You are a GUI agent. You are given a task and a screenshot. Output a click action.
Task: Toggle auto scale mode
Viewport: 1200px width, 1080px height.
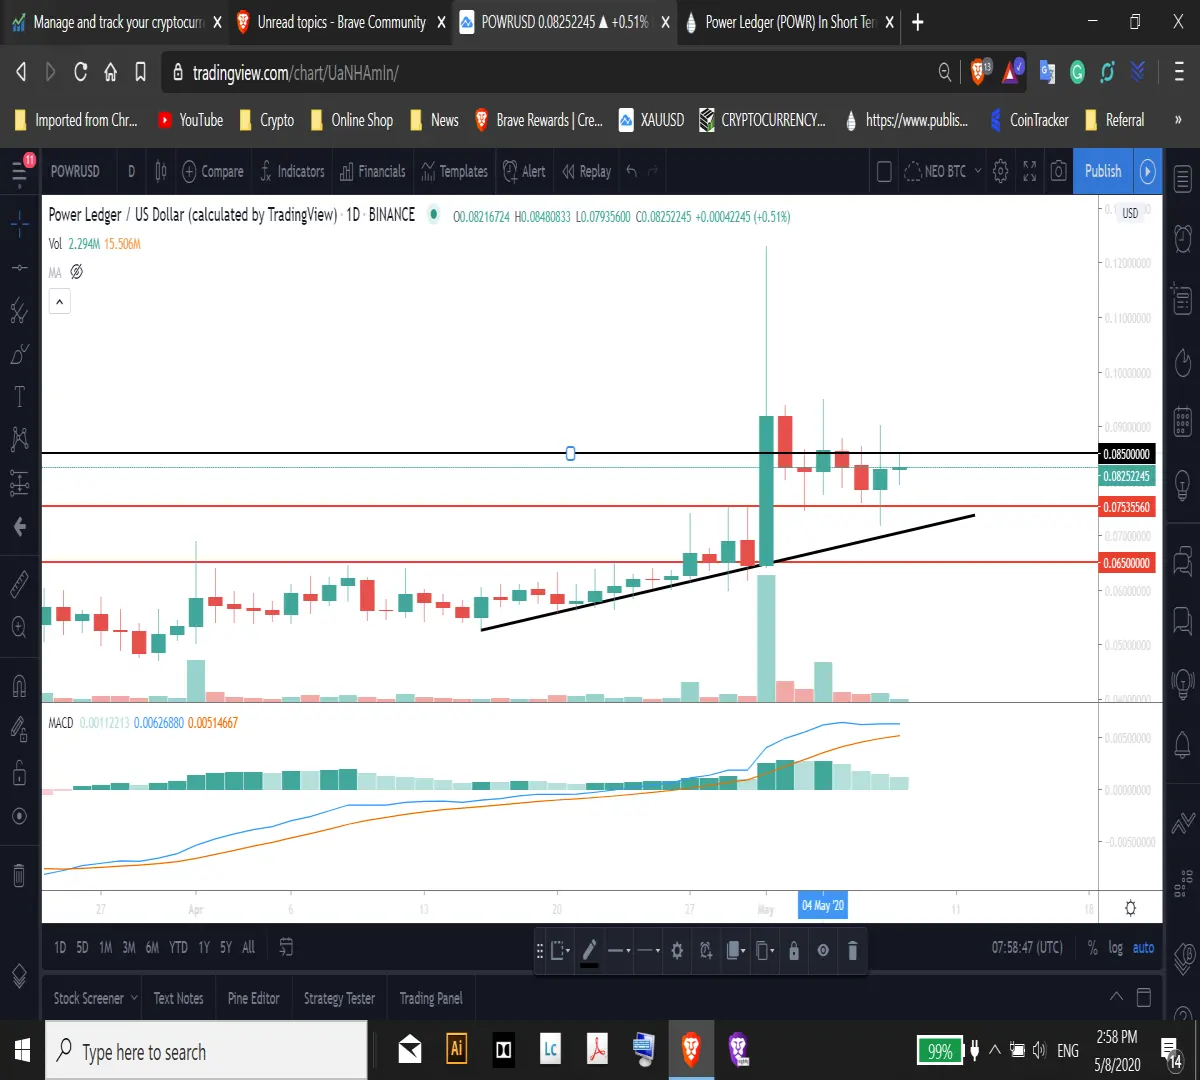[1143, 948]
